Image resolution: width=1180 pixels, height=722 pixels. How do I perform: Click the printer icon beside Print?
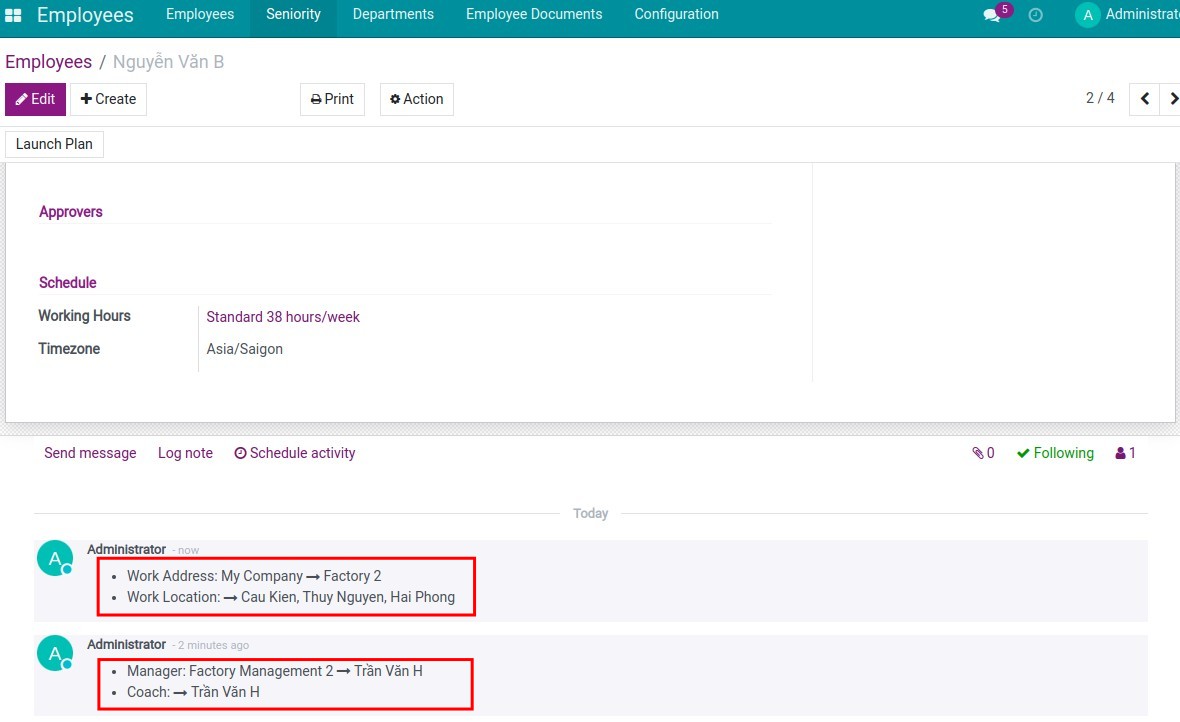[316, 99]
